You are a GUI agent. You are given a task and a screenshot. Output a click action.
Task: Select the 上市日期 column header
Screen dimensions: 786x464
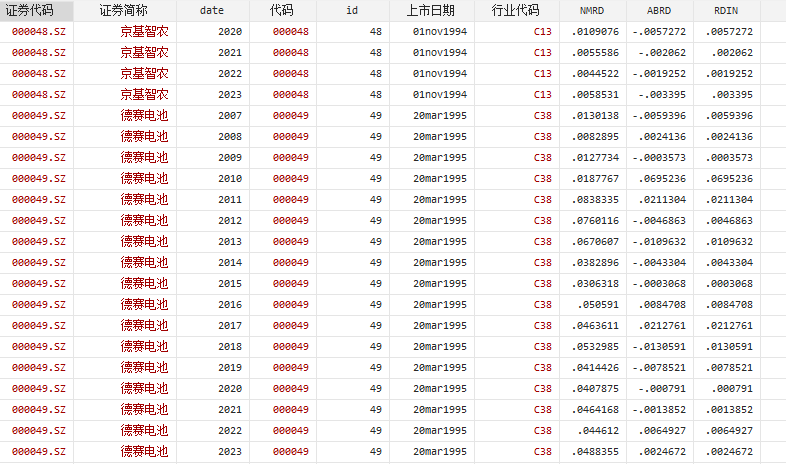coord(430,11)
